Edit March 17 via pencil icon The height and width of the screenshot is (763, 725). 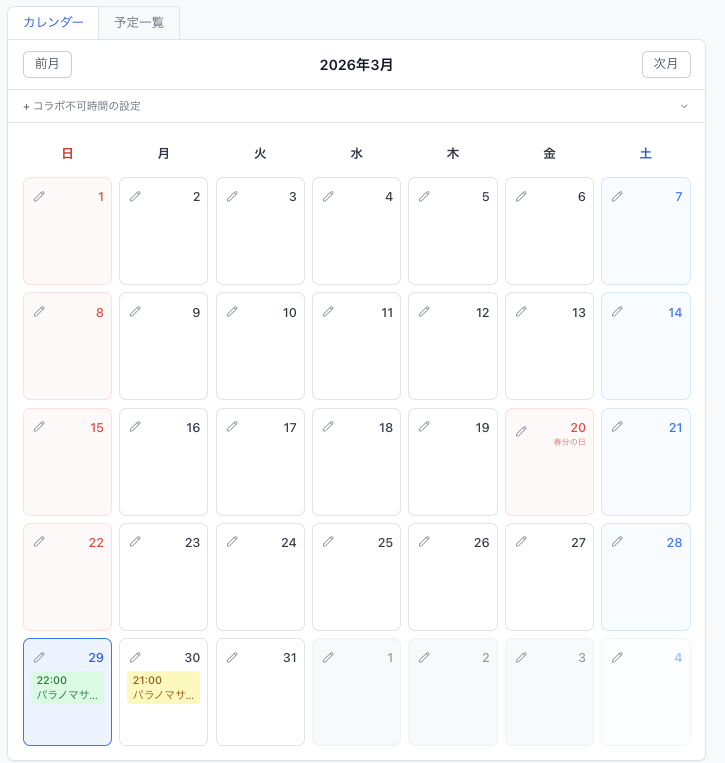[x=232, y=427]
